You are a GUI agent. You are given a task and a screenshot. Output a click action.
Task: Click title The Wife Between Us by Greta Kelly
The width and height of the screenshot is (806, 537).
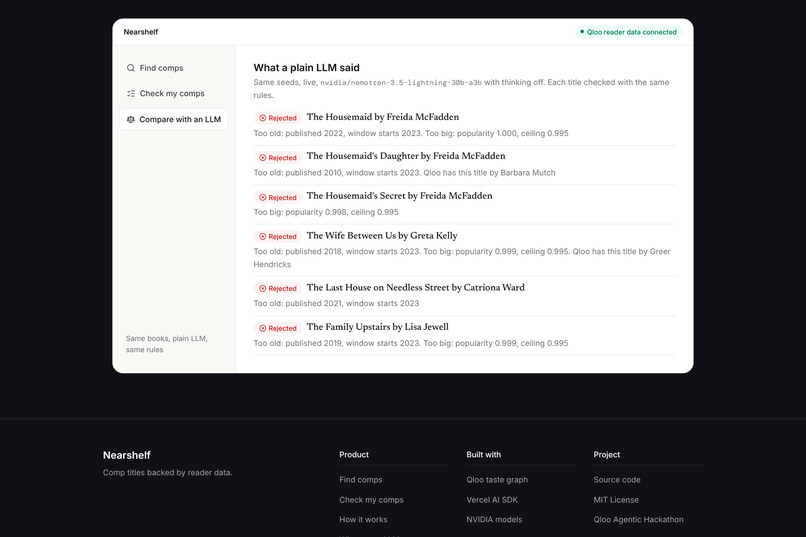[382, 235]
